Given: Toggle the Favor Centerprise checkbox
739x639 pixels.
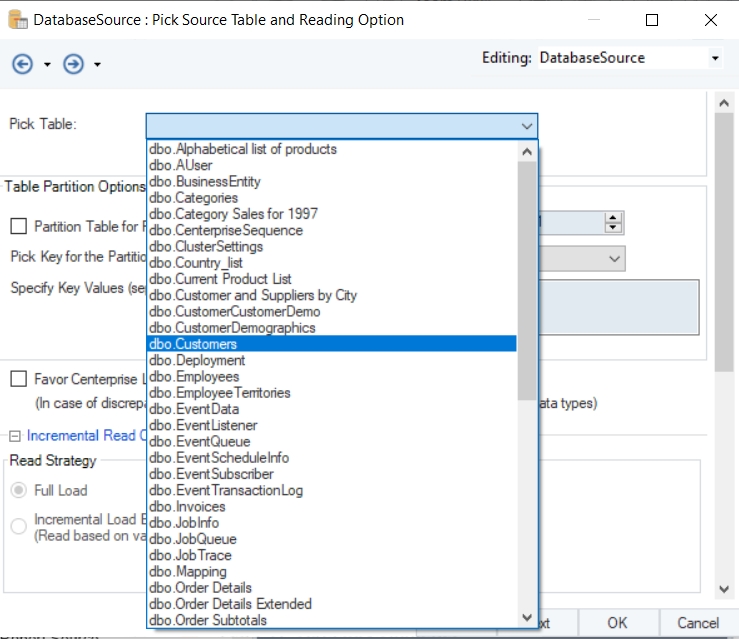Looking at the screenshot, I should (x=19, y=379).
